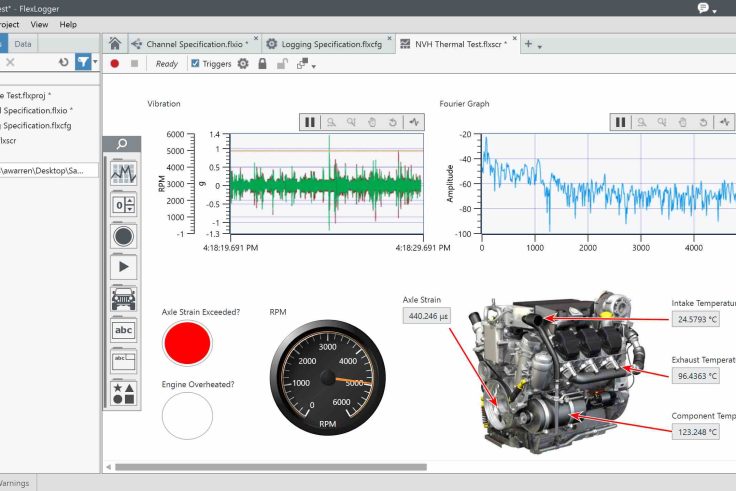Select Specification.flxio in project tree

[x=37, y=110]
